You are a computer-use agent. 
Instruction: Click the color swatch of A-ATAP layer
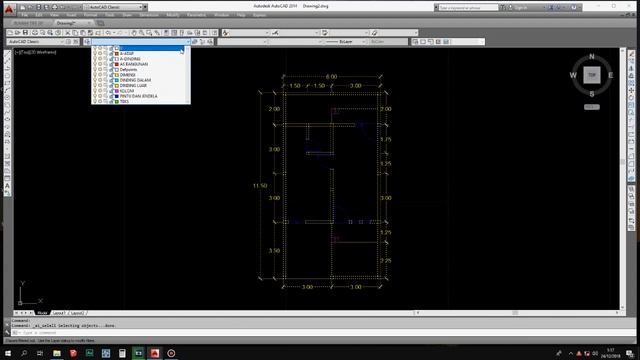click(x=116, y=53)
